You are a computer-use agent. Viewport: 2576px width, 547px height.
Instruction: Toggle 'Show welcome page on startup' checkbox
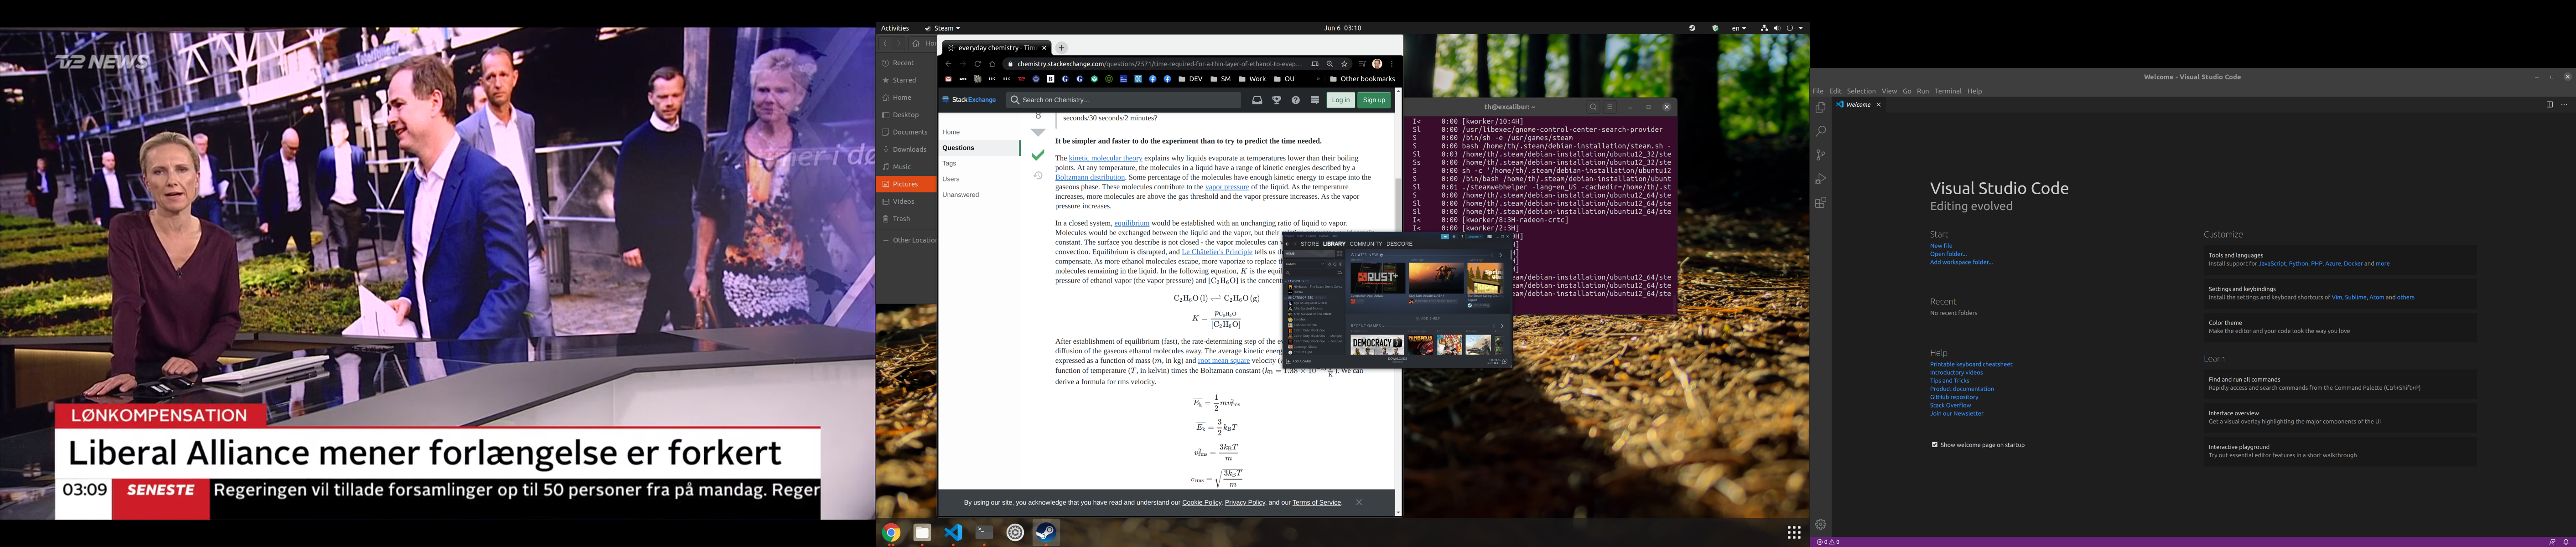point(1935,445)
